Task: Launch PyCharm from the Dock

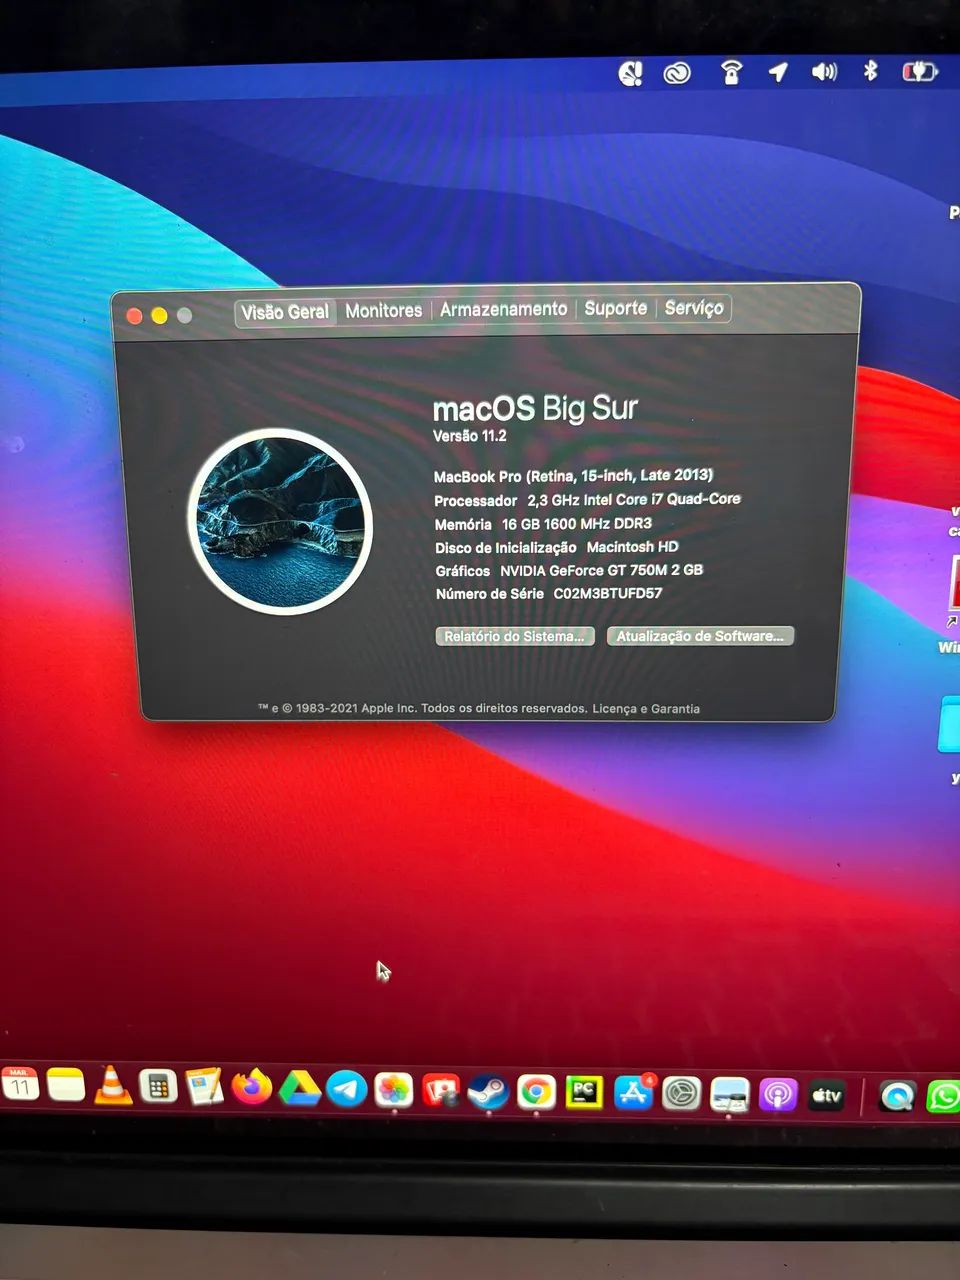Action: coord(584,1093)
